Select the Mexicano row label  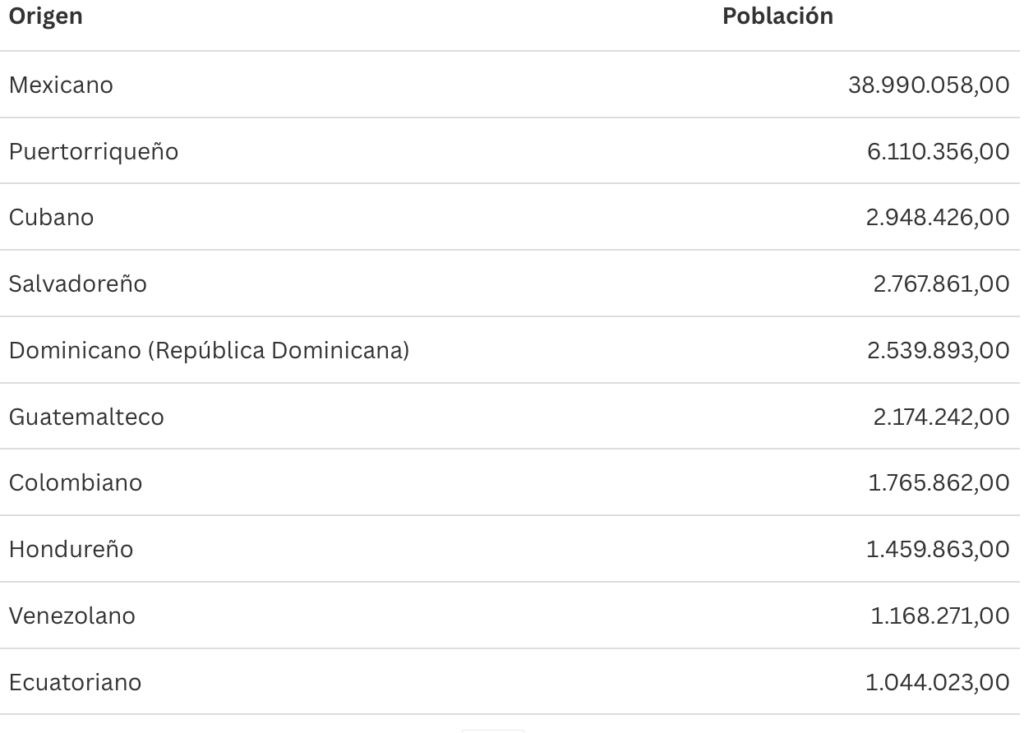61,85
